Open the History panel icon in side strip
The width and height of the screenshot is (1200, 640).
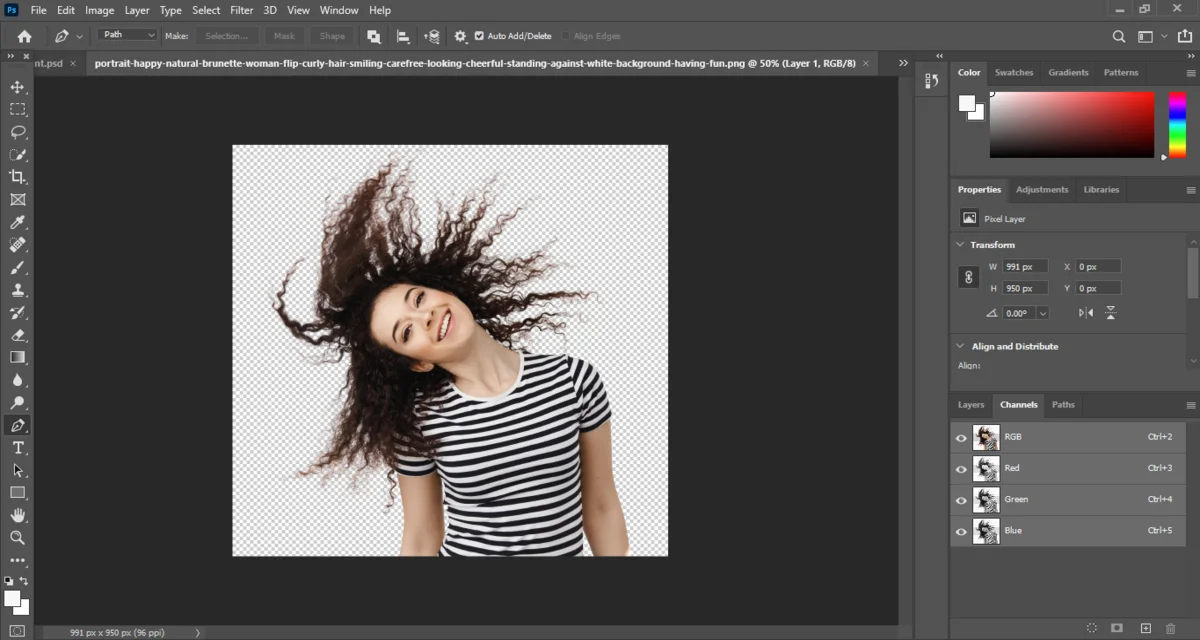pos(932,81)
